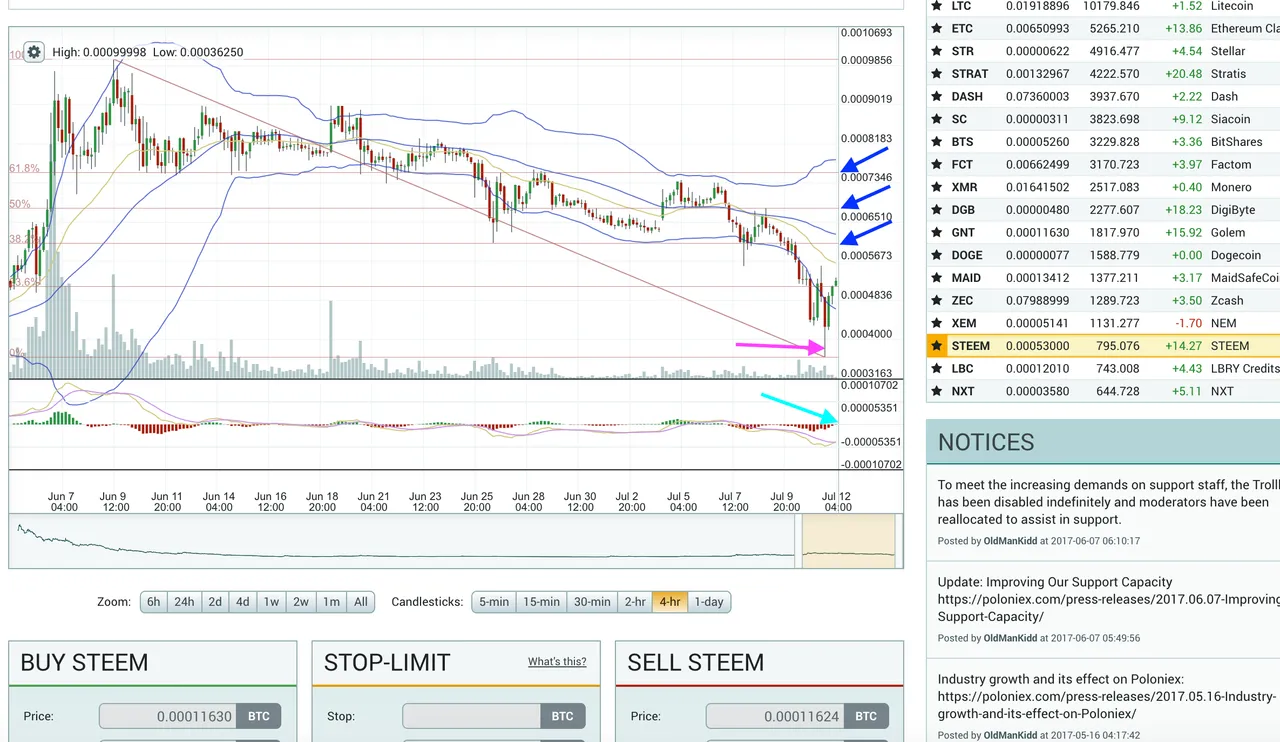
Task: Set chart zoom to 1m
Action: [x=331, y=602]
